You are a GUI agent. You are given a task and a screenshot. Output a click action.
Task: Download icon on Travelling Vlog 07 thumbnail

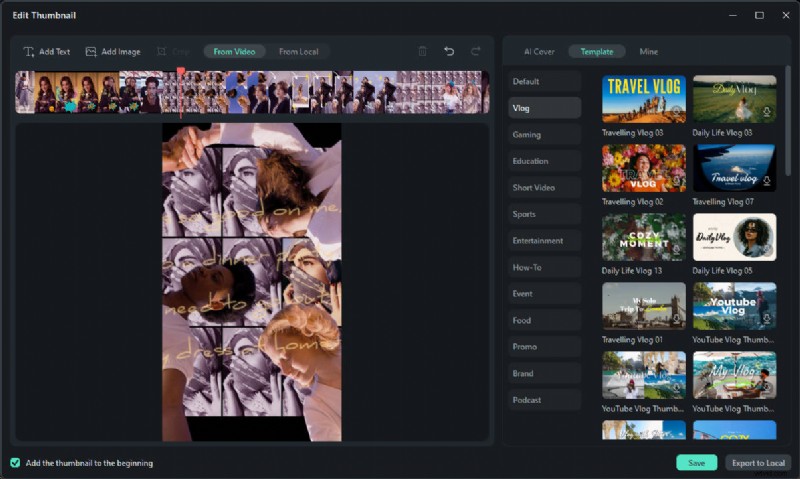click(x=766, y=181)
